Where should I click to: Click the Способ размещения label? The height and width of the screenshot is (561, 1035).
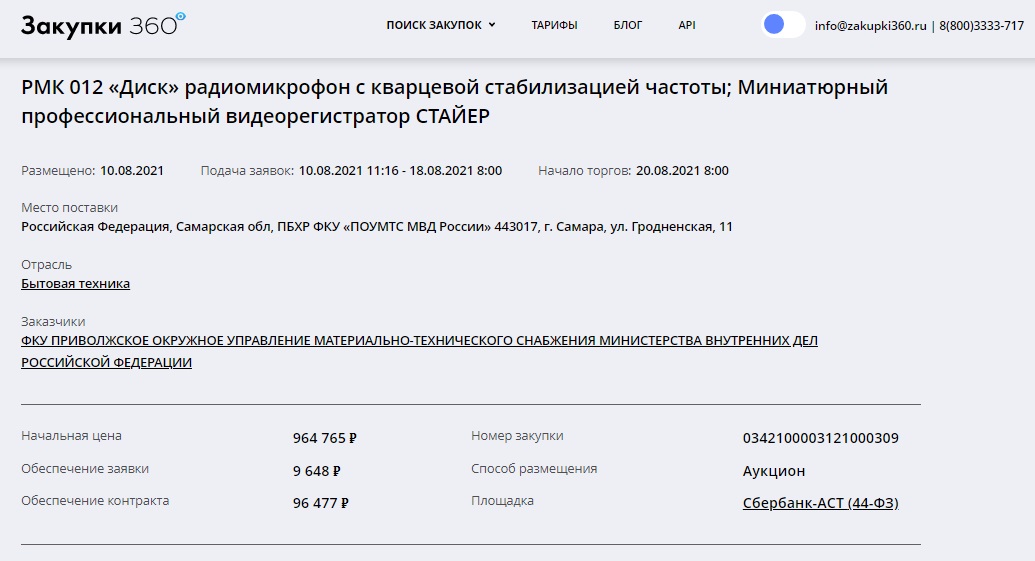point(534,469)
